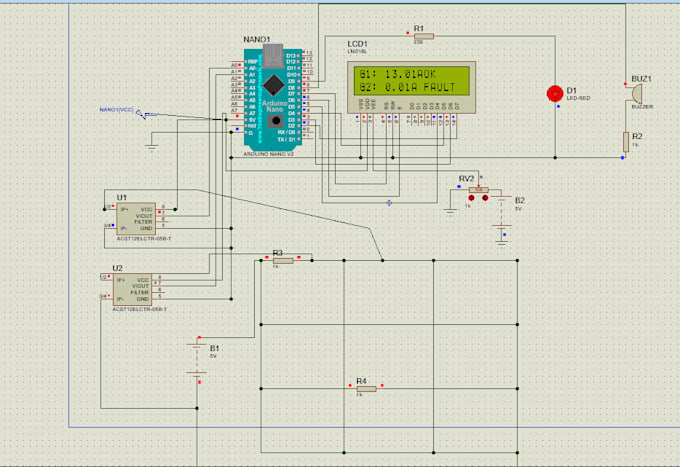The image size is (680, 467).
Task: Click the reset button on the Arduino Nano
Action: click(275, 121)
